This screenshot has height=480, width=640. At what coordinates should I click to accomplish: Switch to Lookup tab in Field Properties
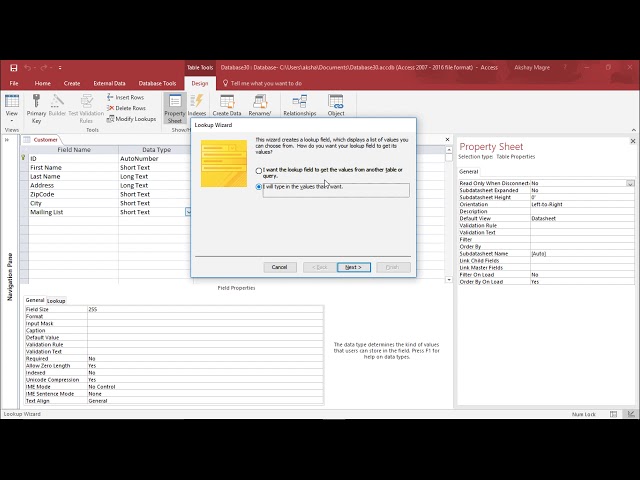(x=56, y=301)
